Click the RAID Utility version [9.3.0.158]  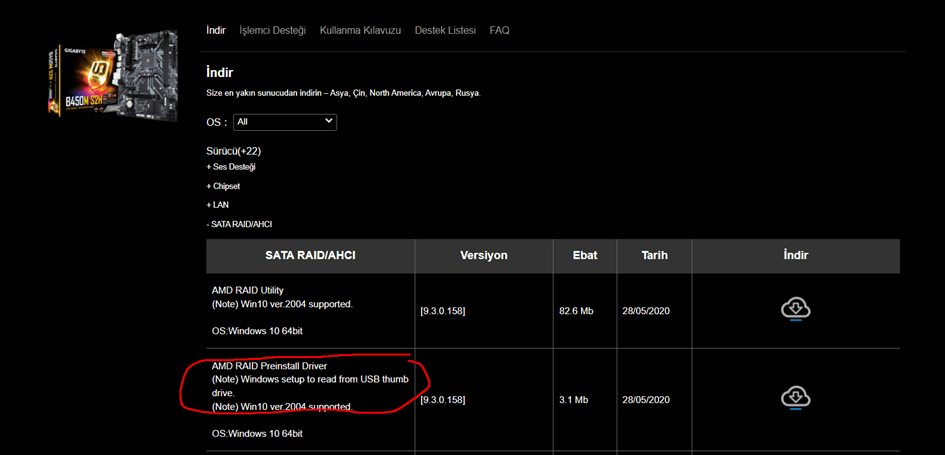coord(442,312)
